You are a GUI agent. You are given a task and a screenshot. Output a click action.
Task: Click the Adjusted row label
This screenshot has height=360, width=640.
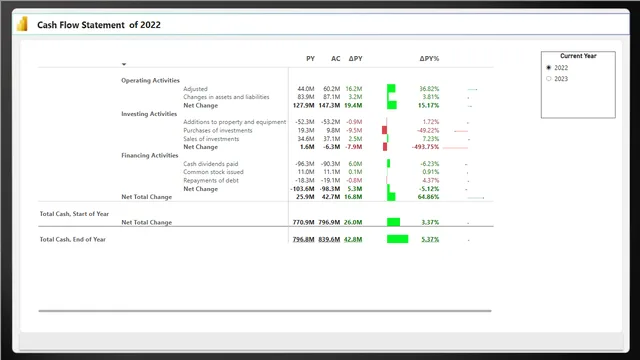tap(195, 89)
